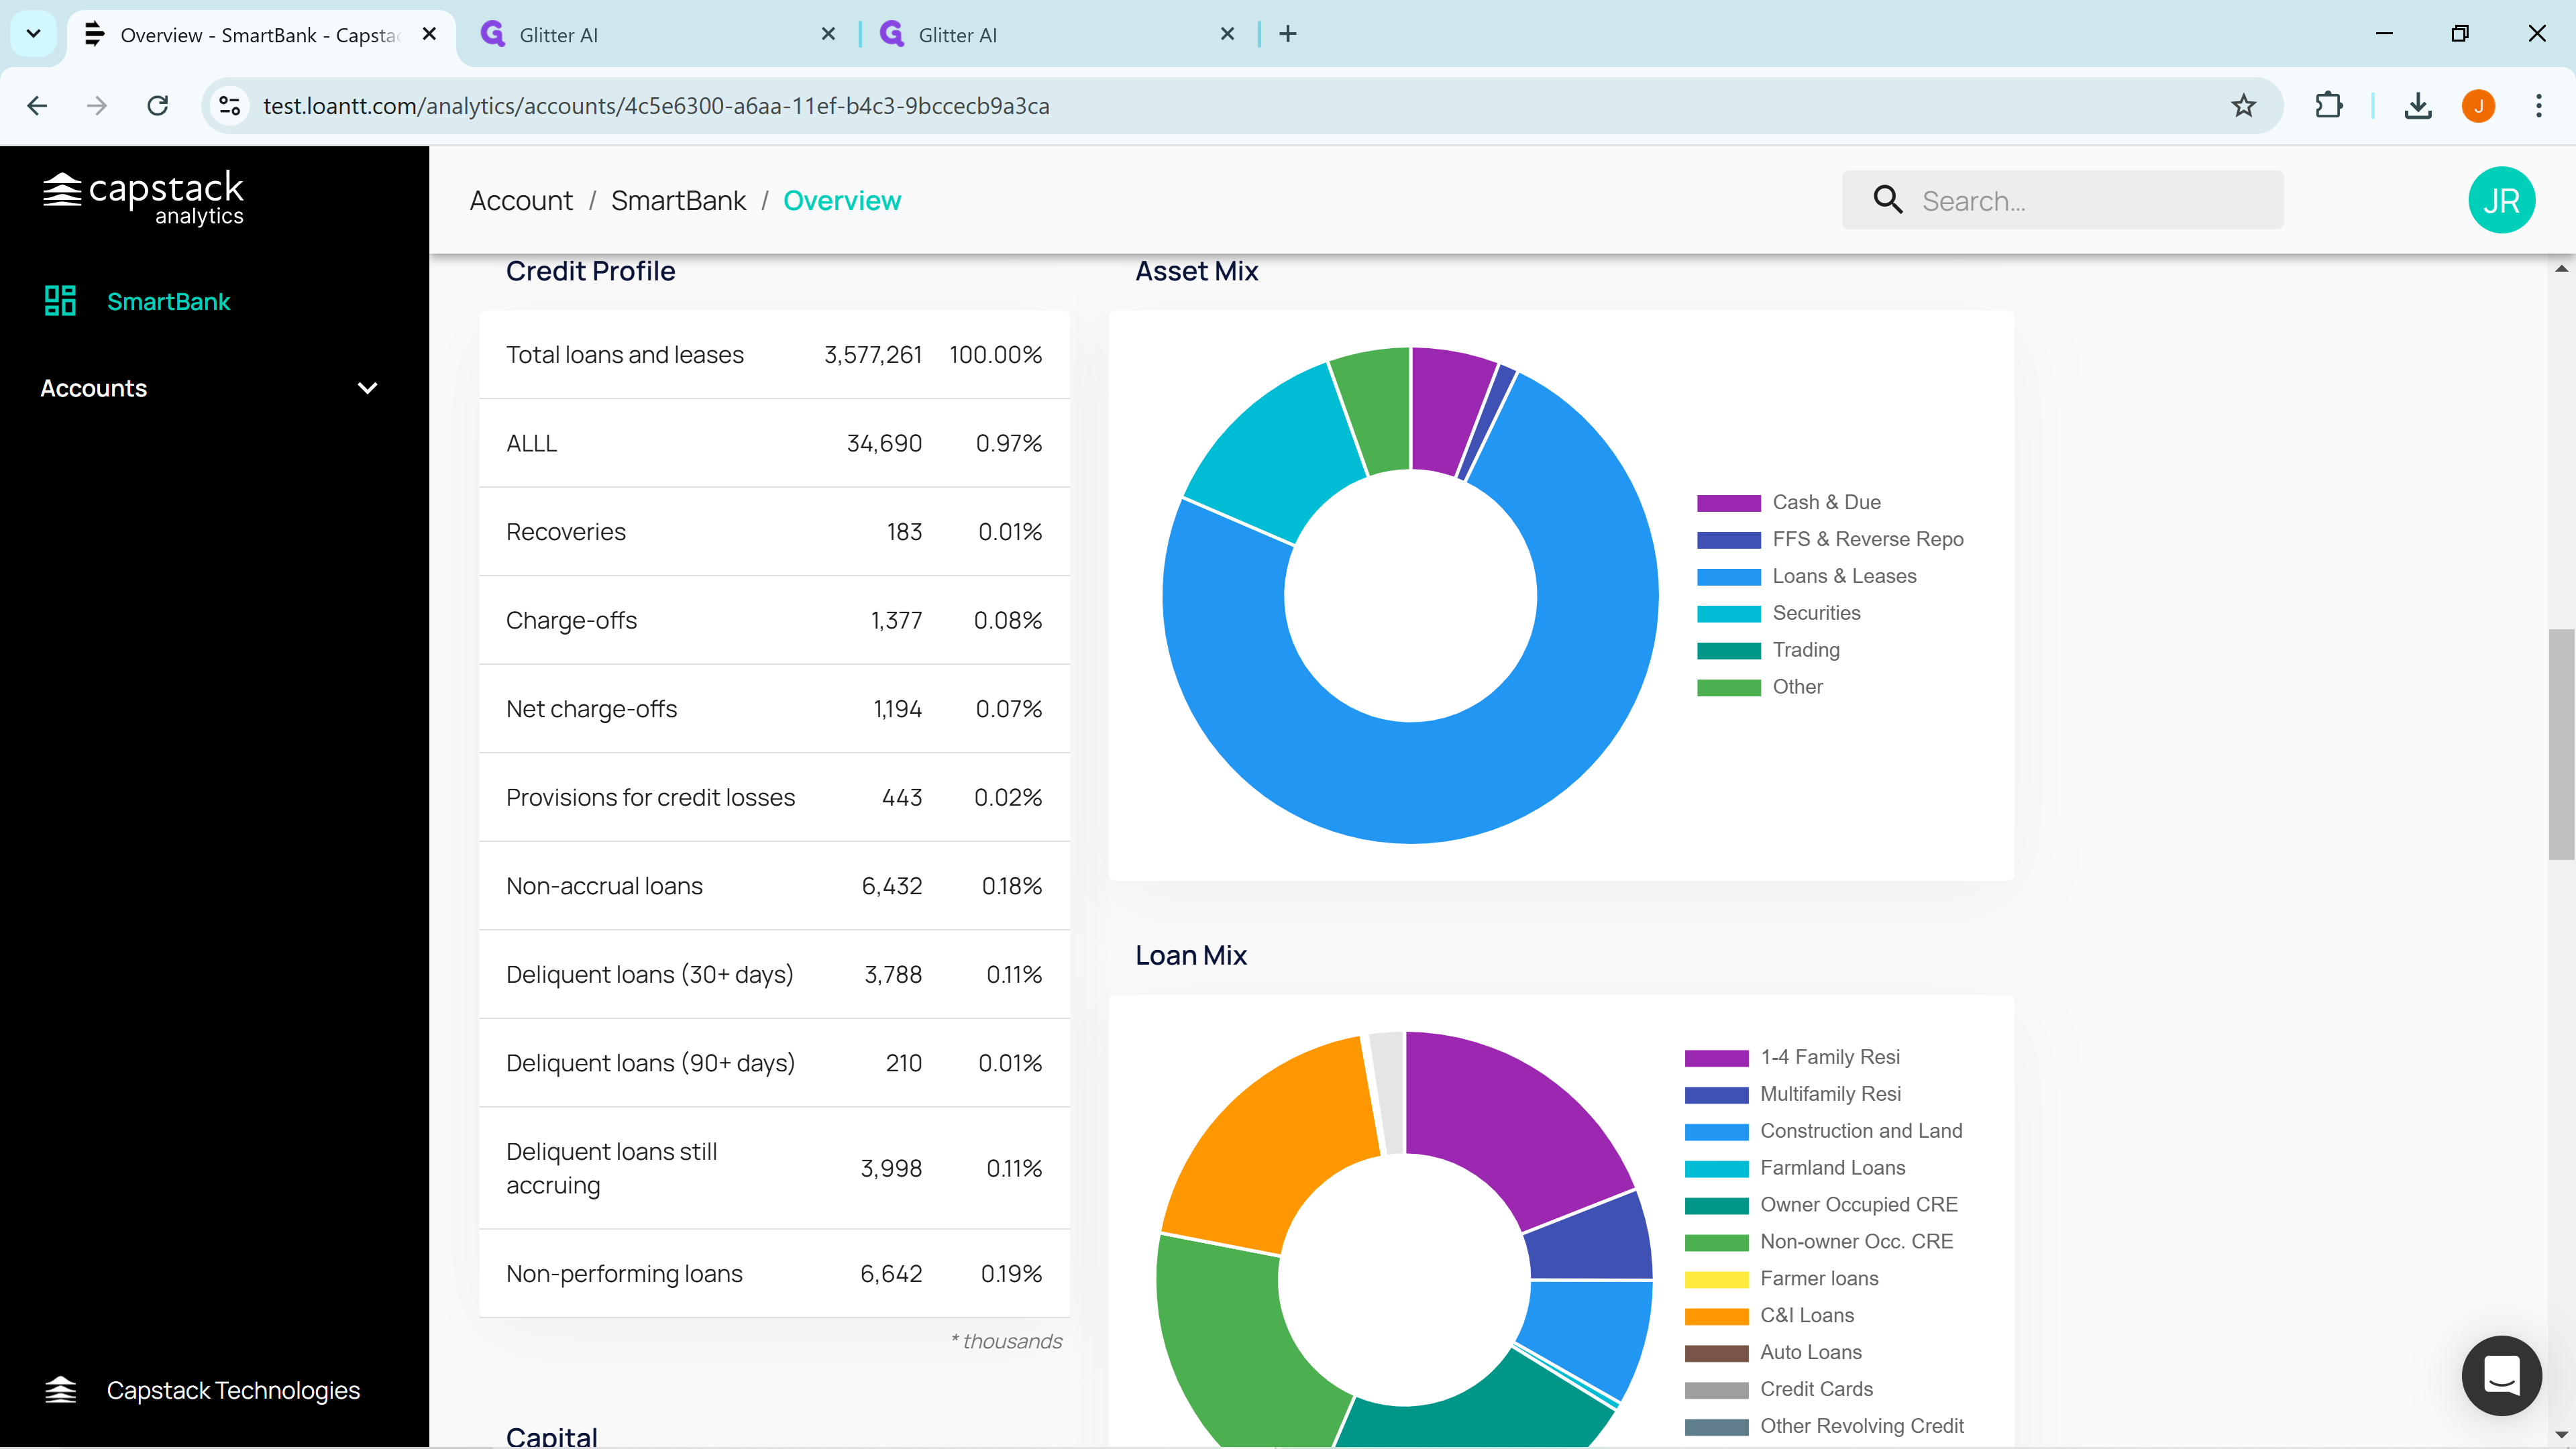Image resolution: width=2576 pixels, height=1449 pixels.
Task: Open the JR user avatar menu
Action: (x=2501, y=200)
